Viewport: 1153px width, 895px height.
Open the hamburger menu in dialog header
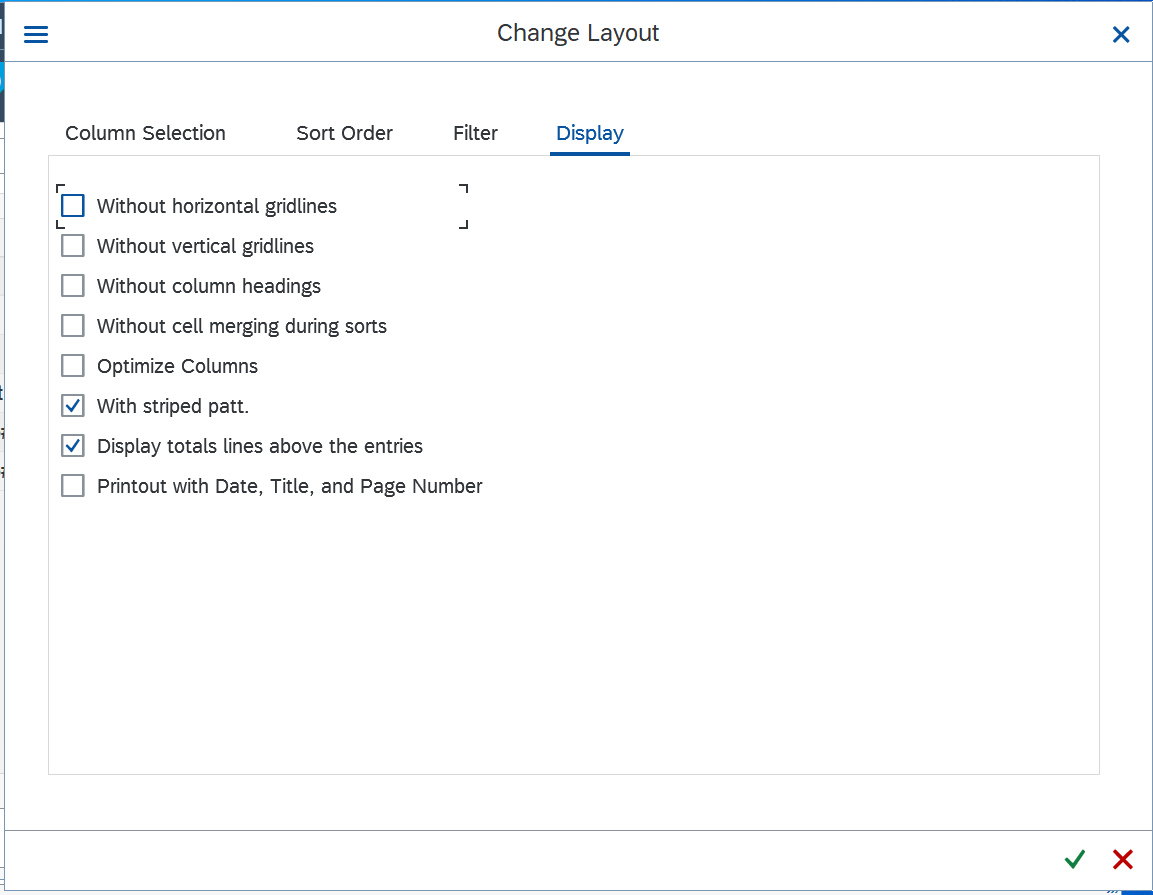point(36,35)
